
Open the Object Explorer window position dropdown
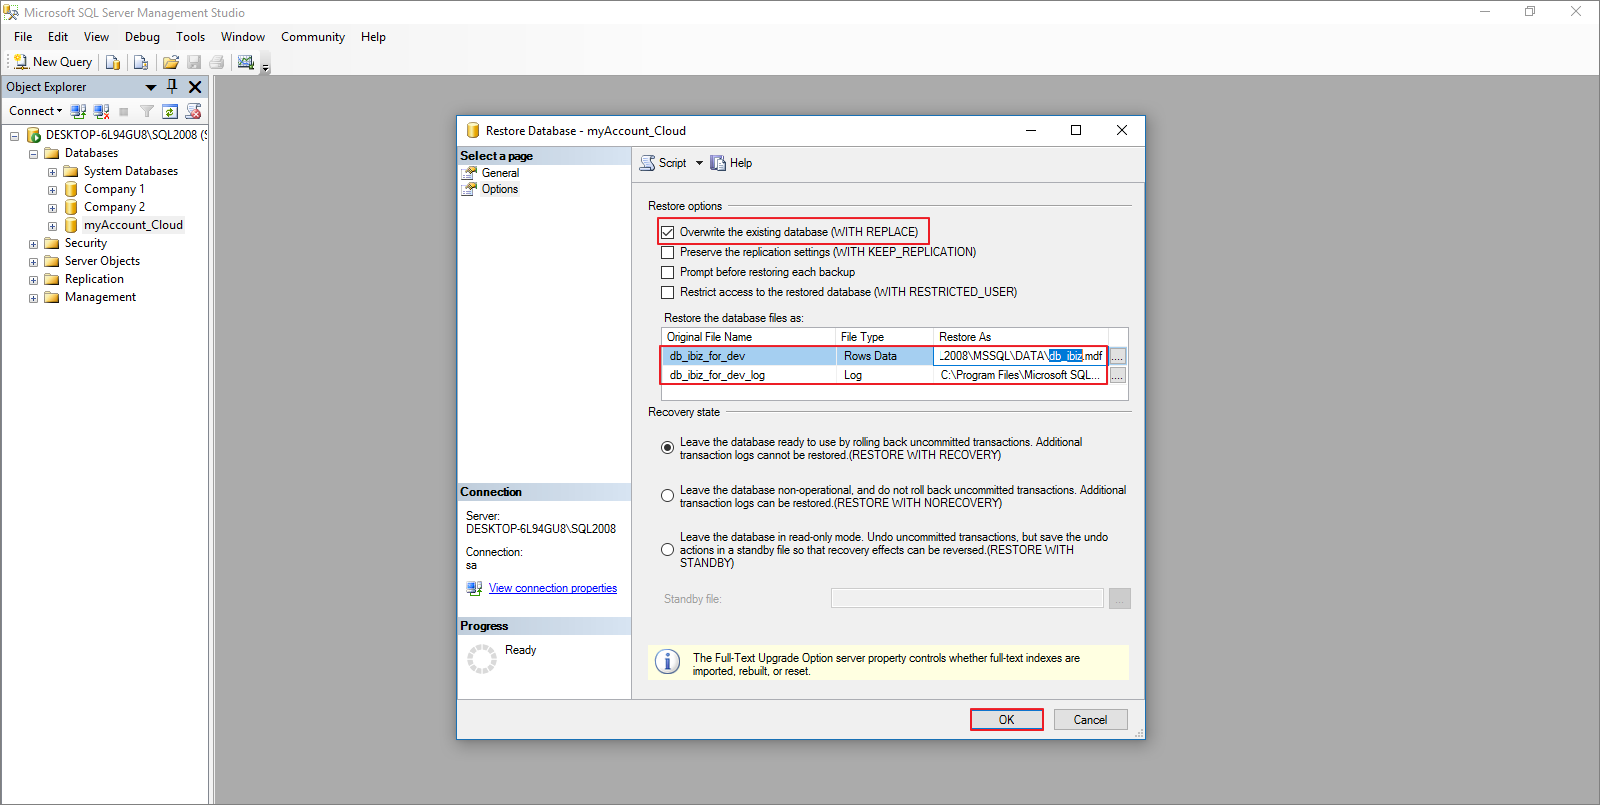pyautogui.click(x=151, y=87)
